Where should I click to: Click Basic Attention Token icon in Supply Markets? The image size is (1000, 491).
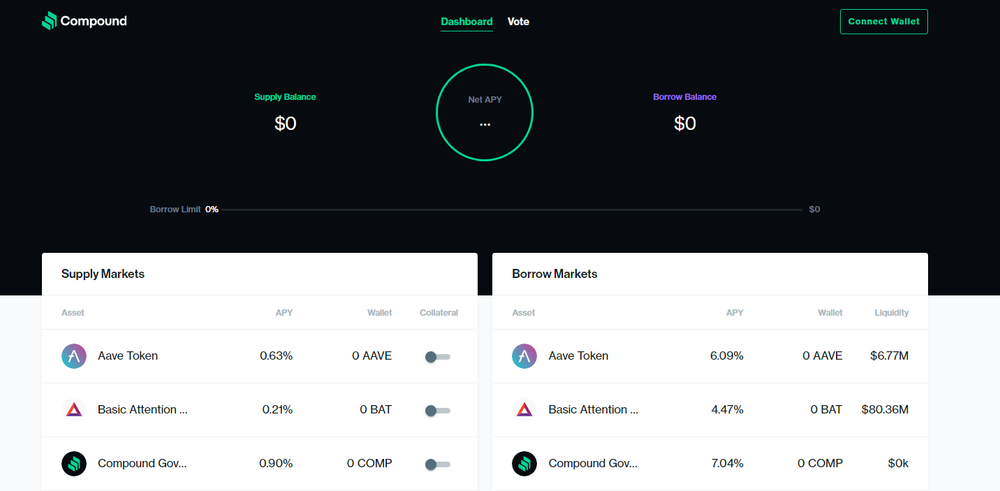click(74, 409)
